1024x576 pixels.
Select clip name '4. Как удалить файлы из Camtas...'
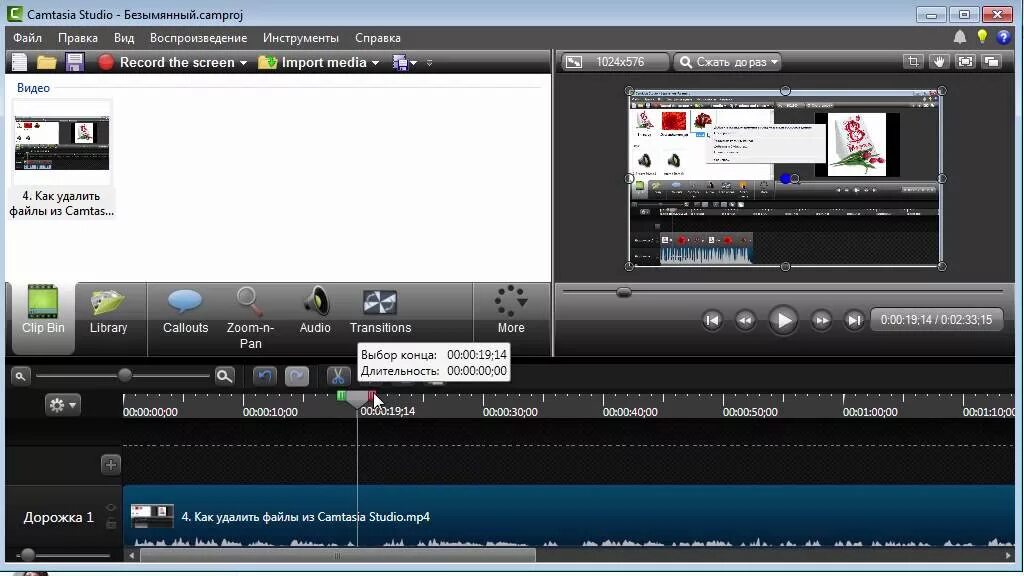(x=61, y=203)
